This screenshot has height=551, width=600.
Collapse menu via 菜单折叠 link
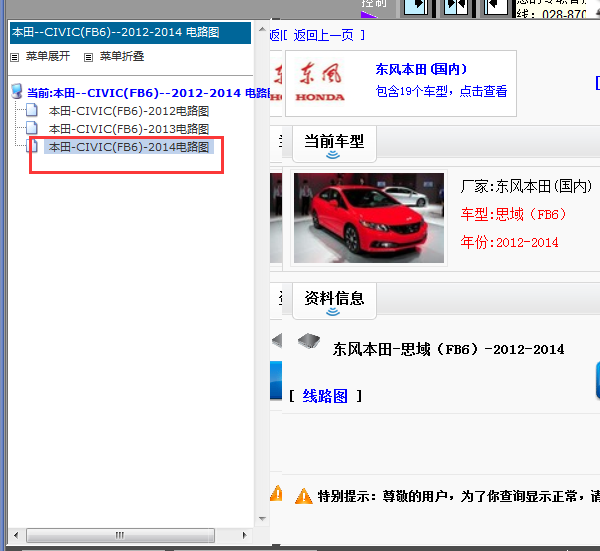122,57
